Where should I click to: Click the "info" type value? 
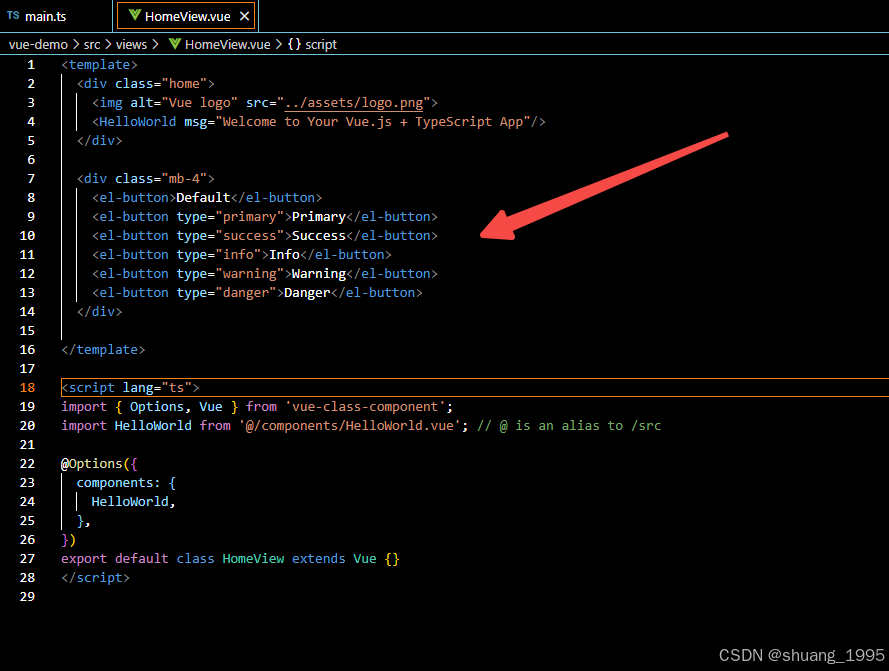coord(238,255)
